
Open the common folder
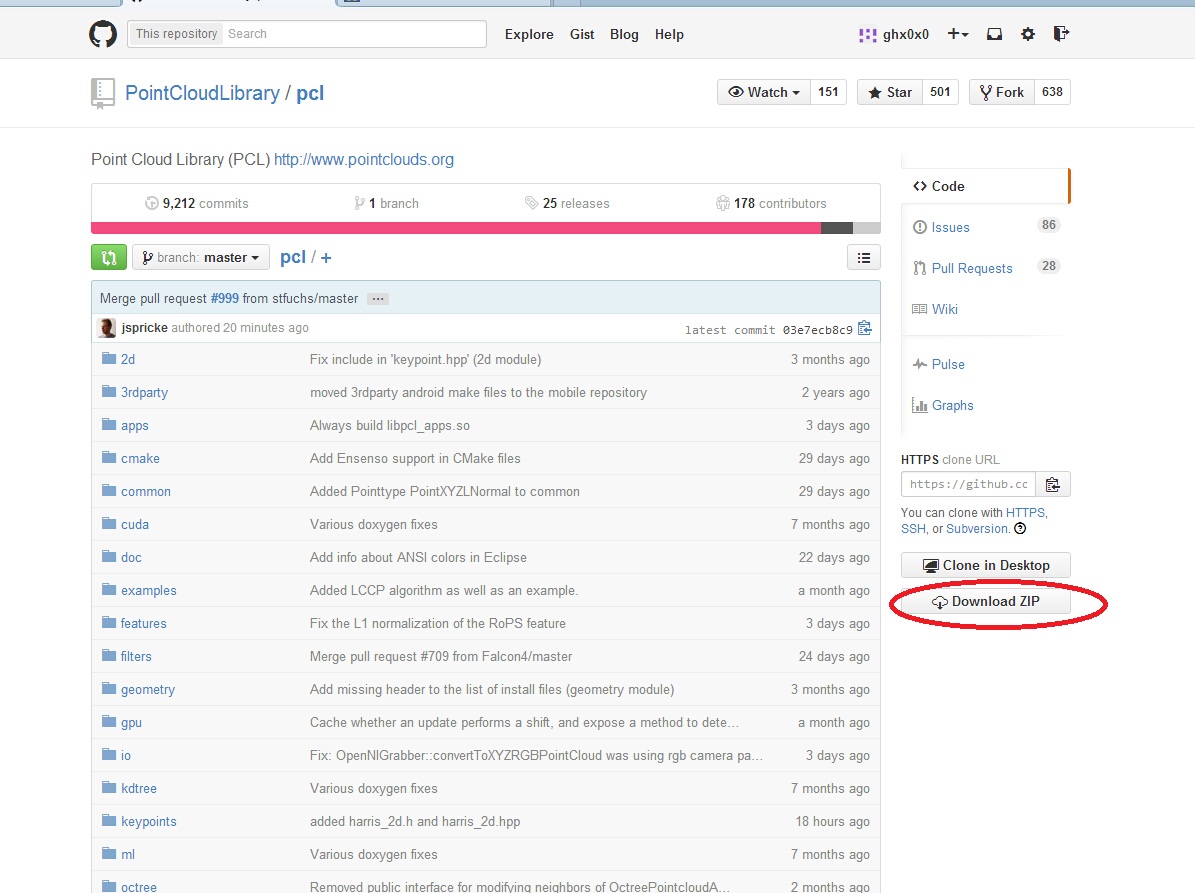point(146,491)
